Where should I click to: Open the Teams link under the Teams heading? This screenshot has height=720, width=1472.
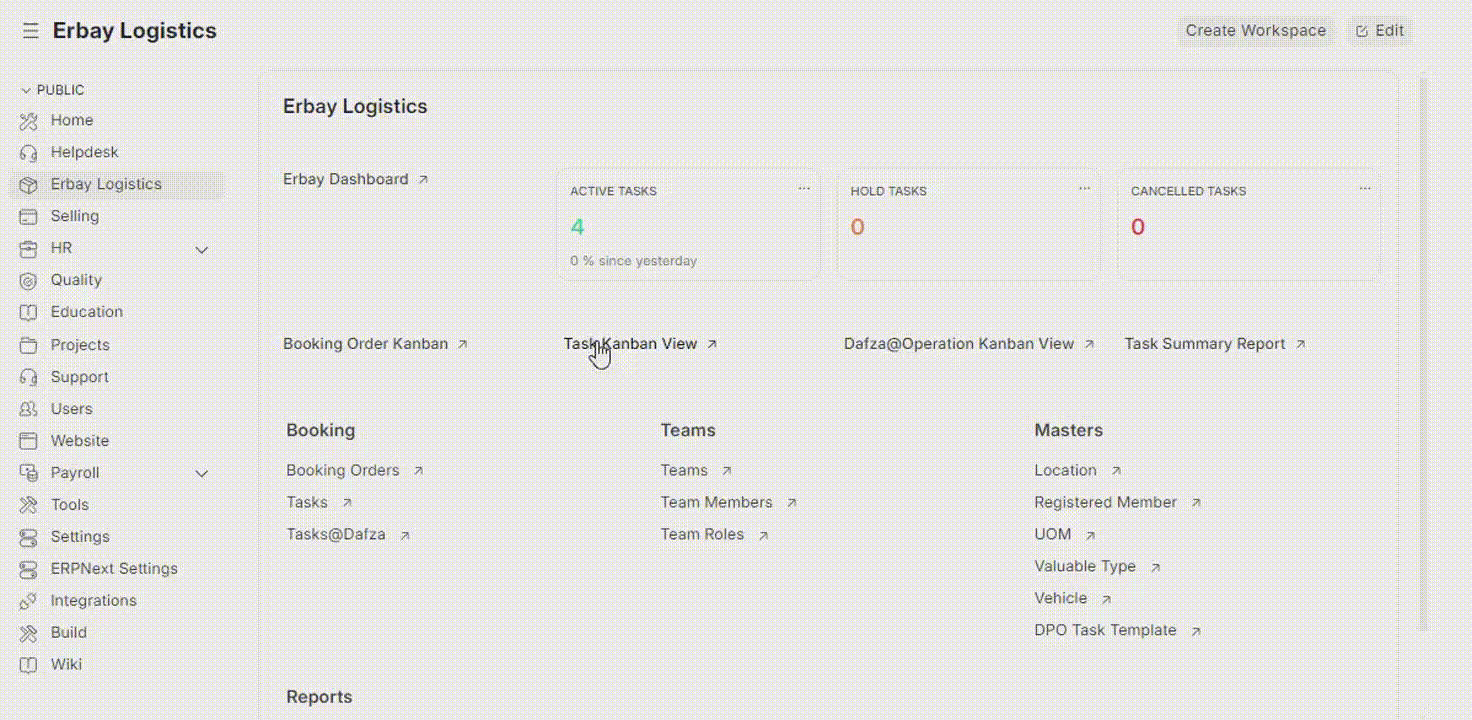[x=684, y=470]
